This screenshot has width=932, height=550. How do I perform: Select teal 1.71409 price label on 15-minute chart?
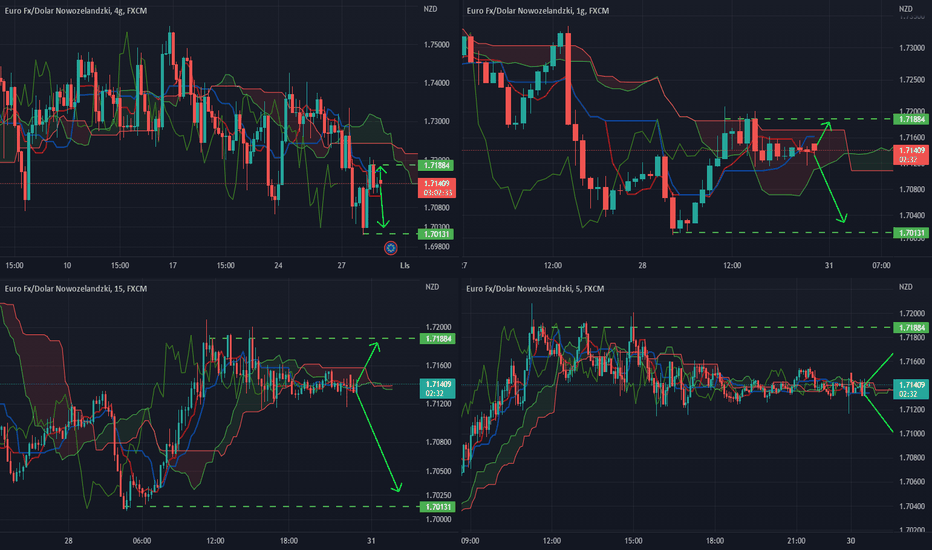(437, 388)
